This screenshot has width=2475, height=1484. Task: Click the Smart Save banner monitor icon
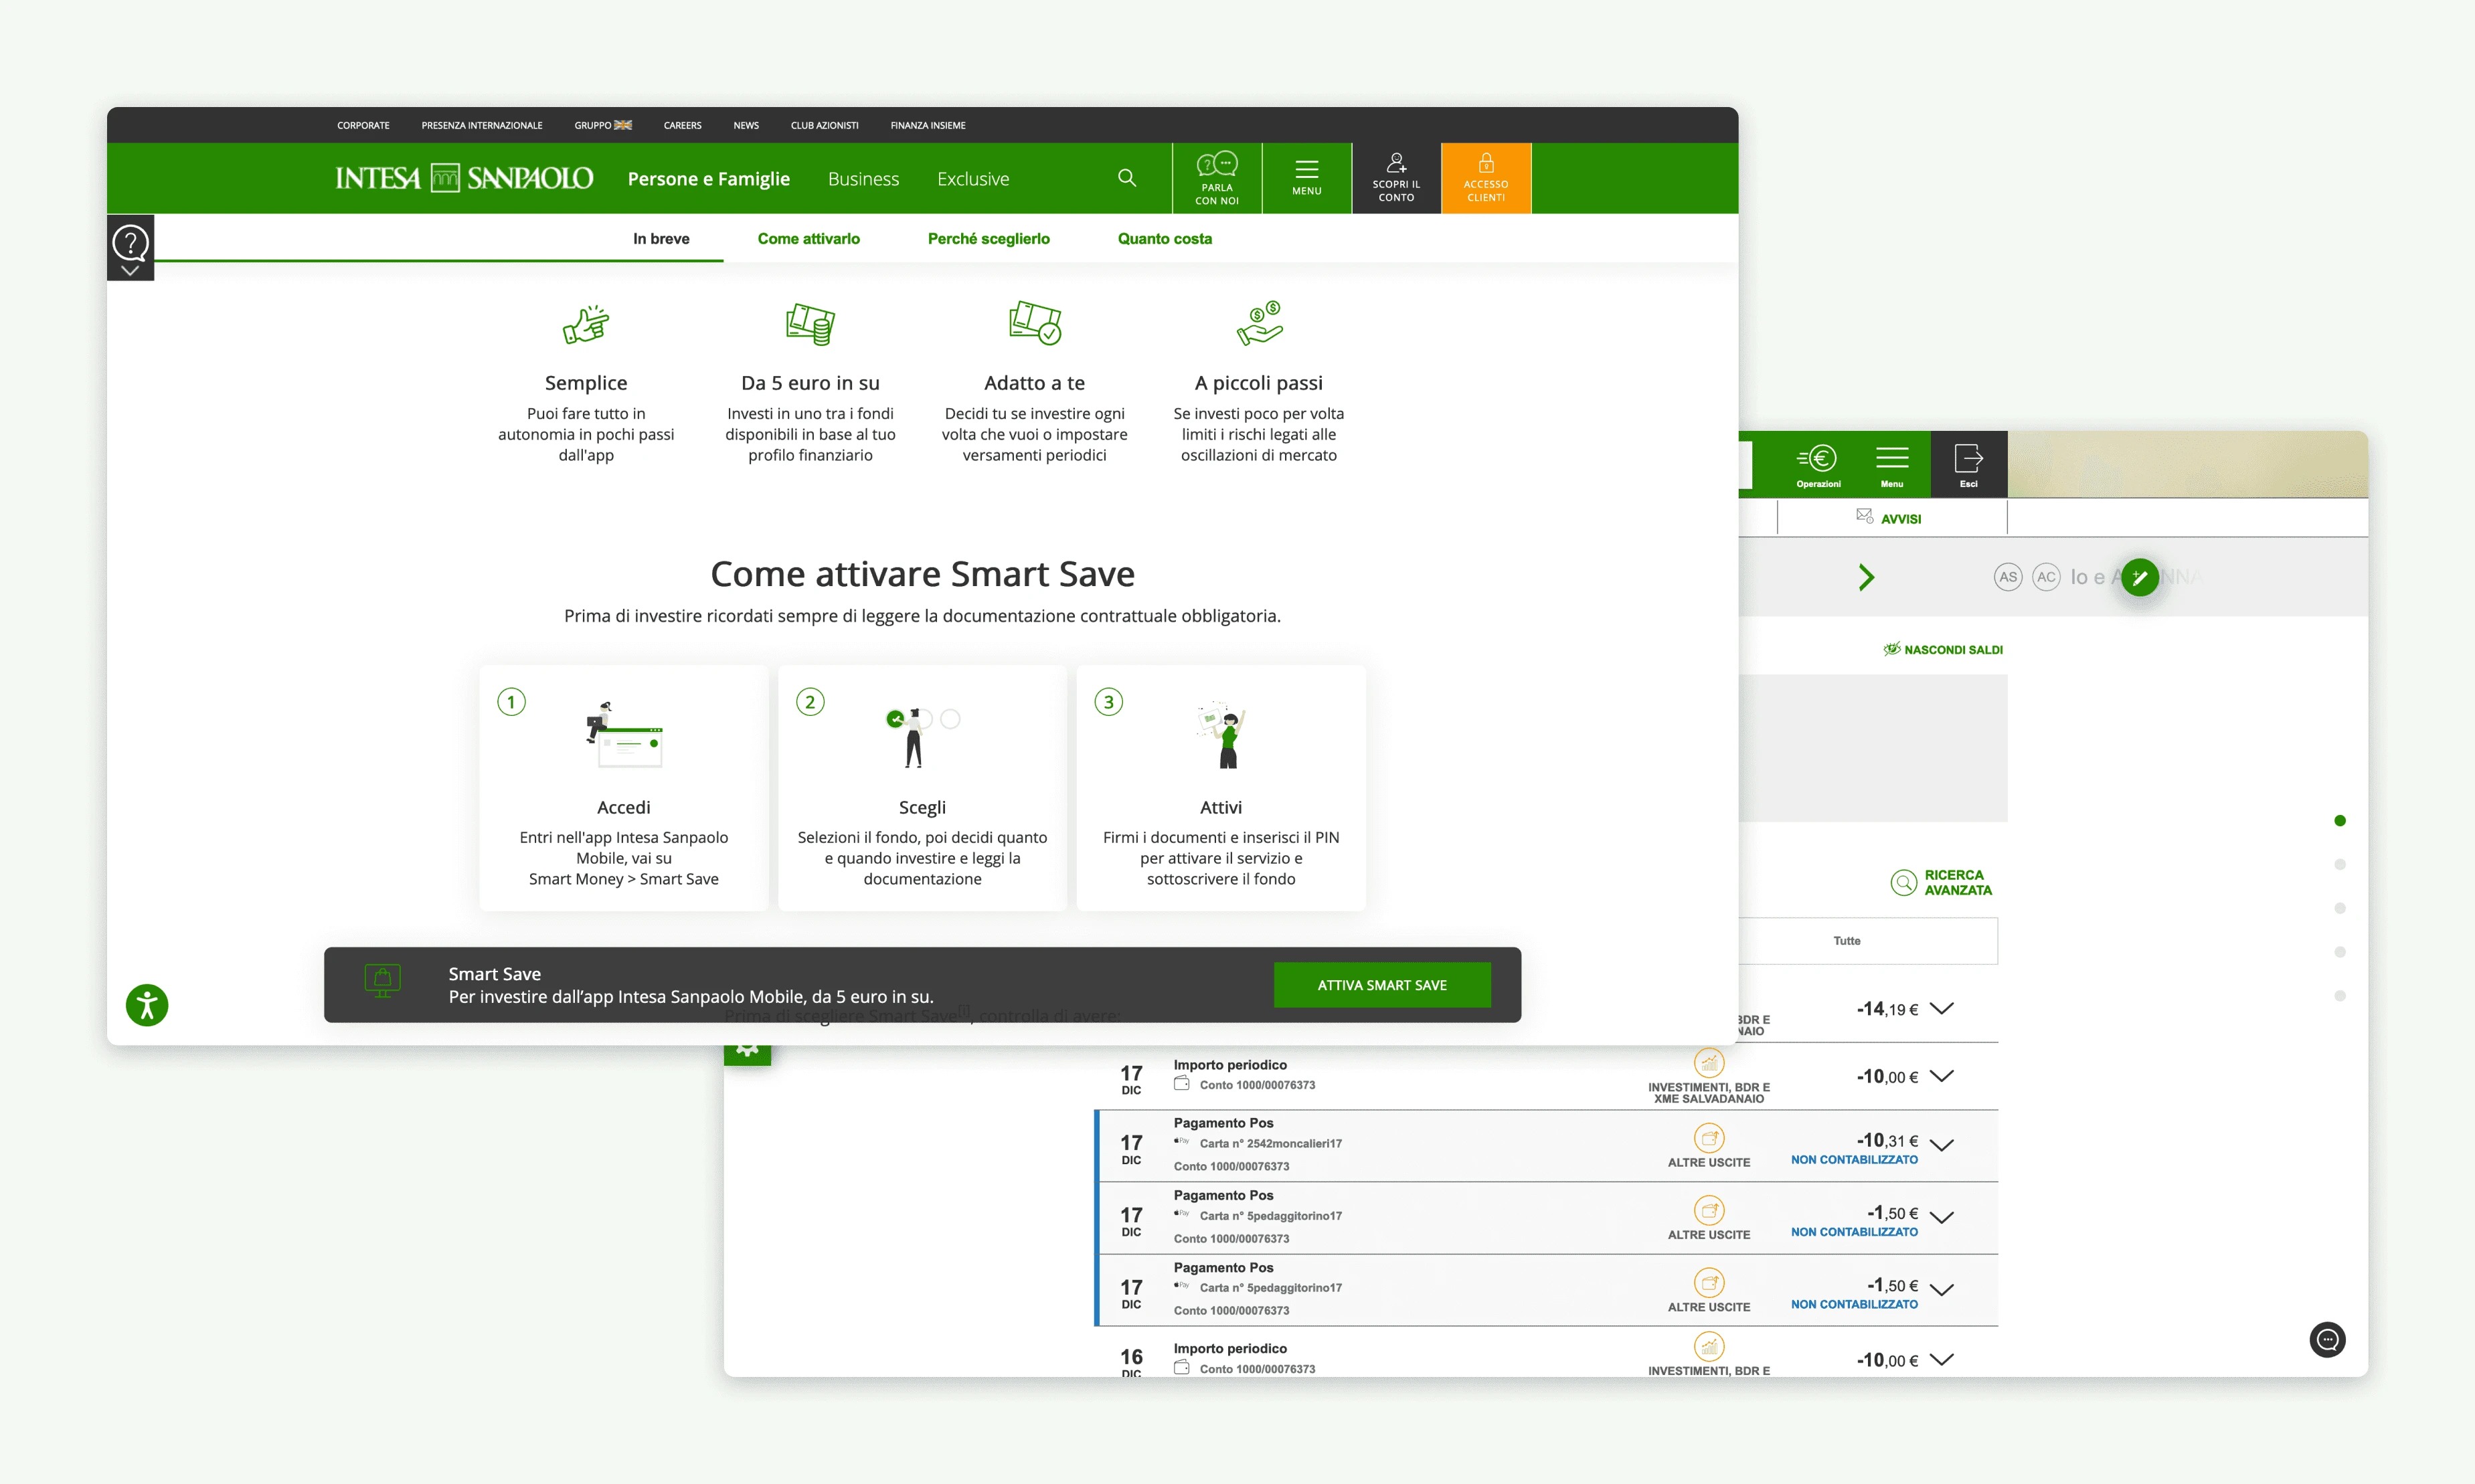coord(383,981)
